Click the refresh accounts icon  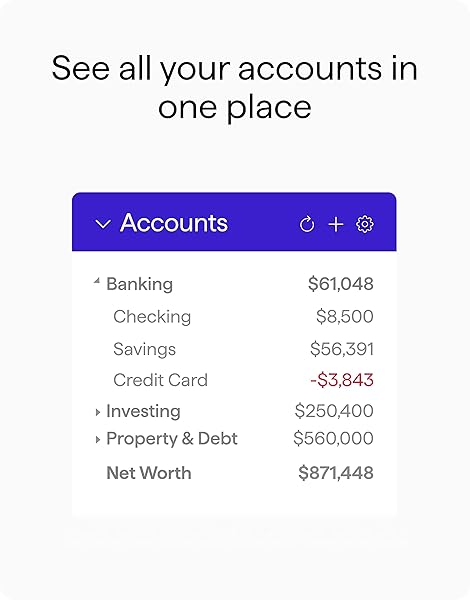307,224
